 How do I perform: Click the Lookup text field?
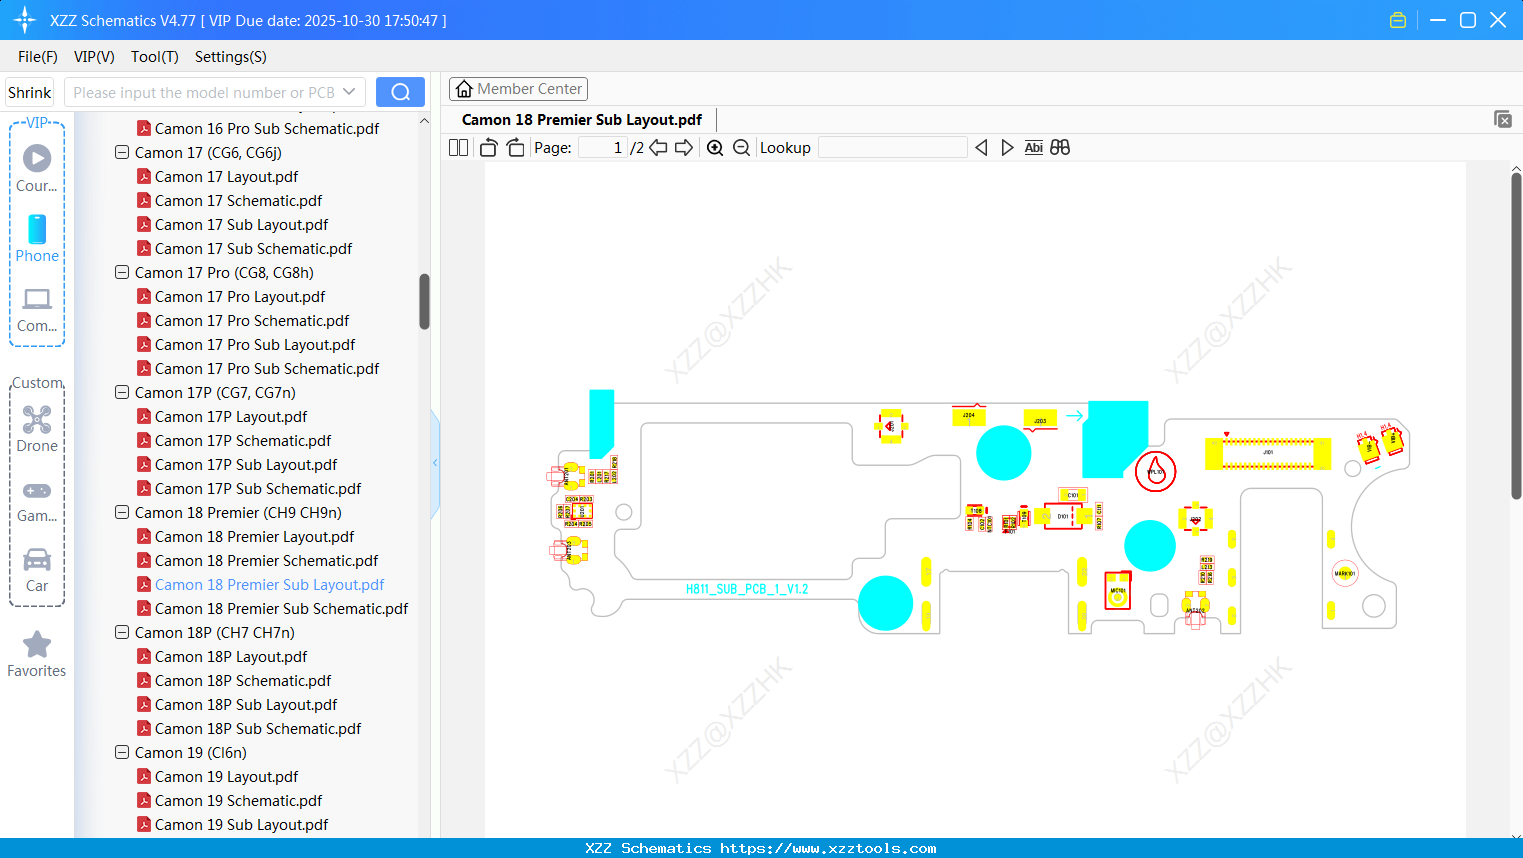coord(893,148)
